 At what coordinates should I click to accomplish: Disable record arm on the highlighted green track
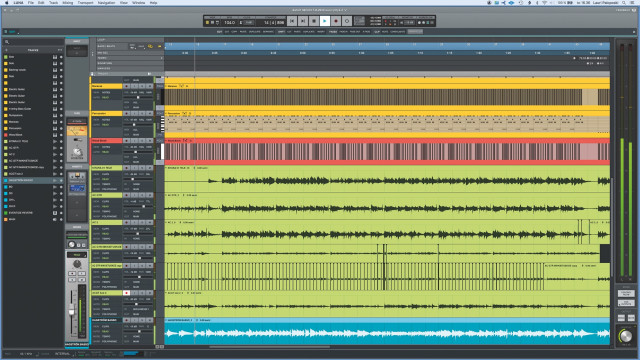pyautogui.click(x=126, y=293)
